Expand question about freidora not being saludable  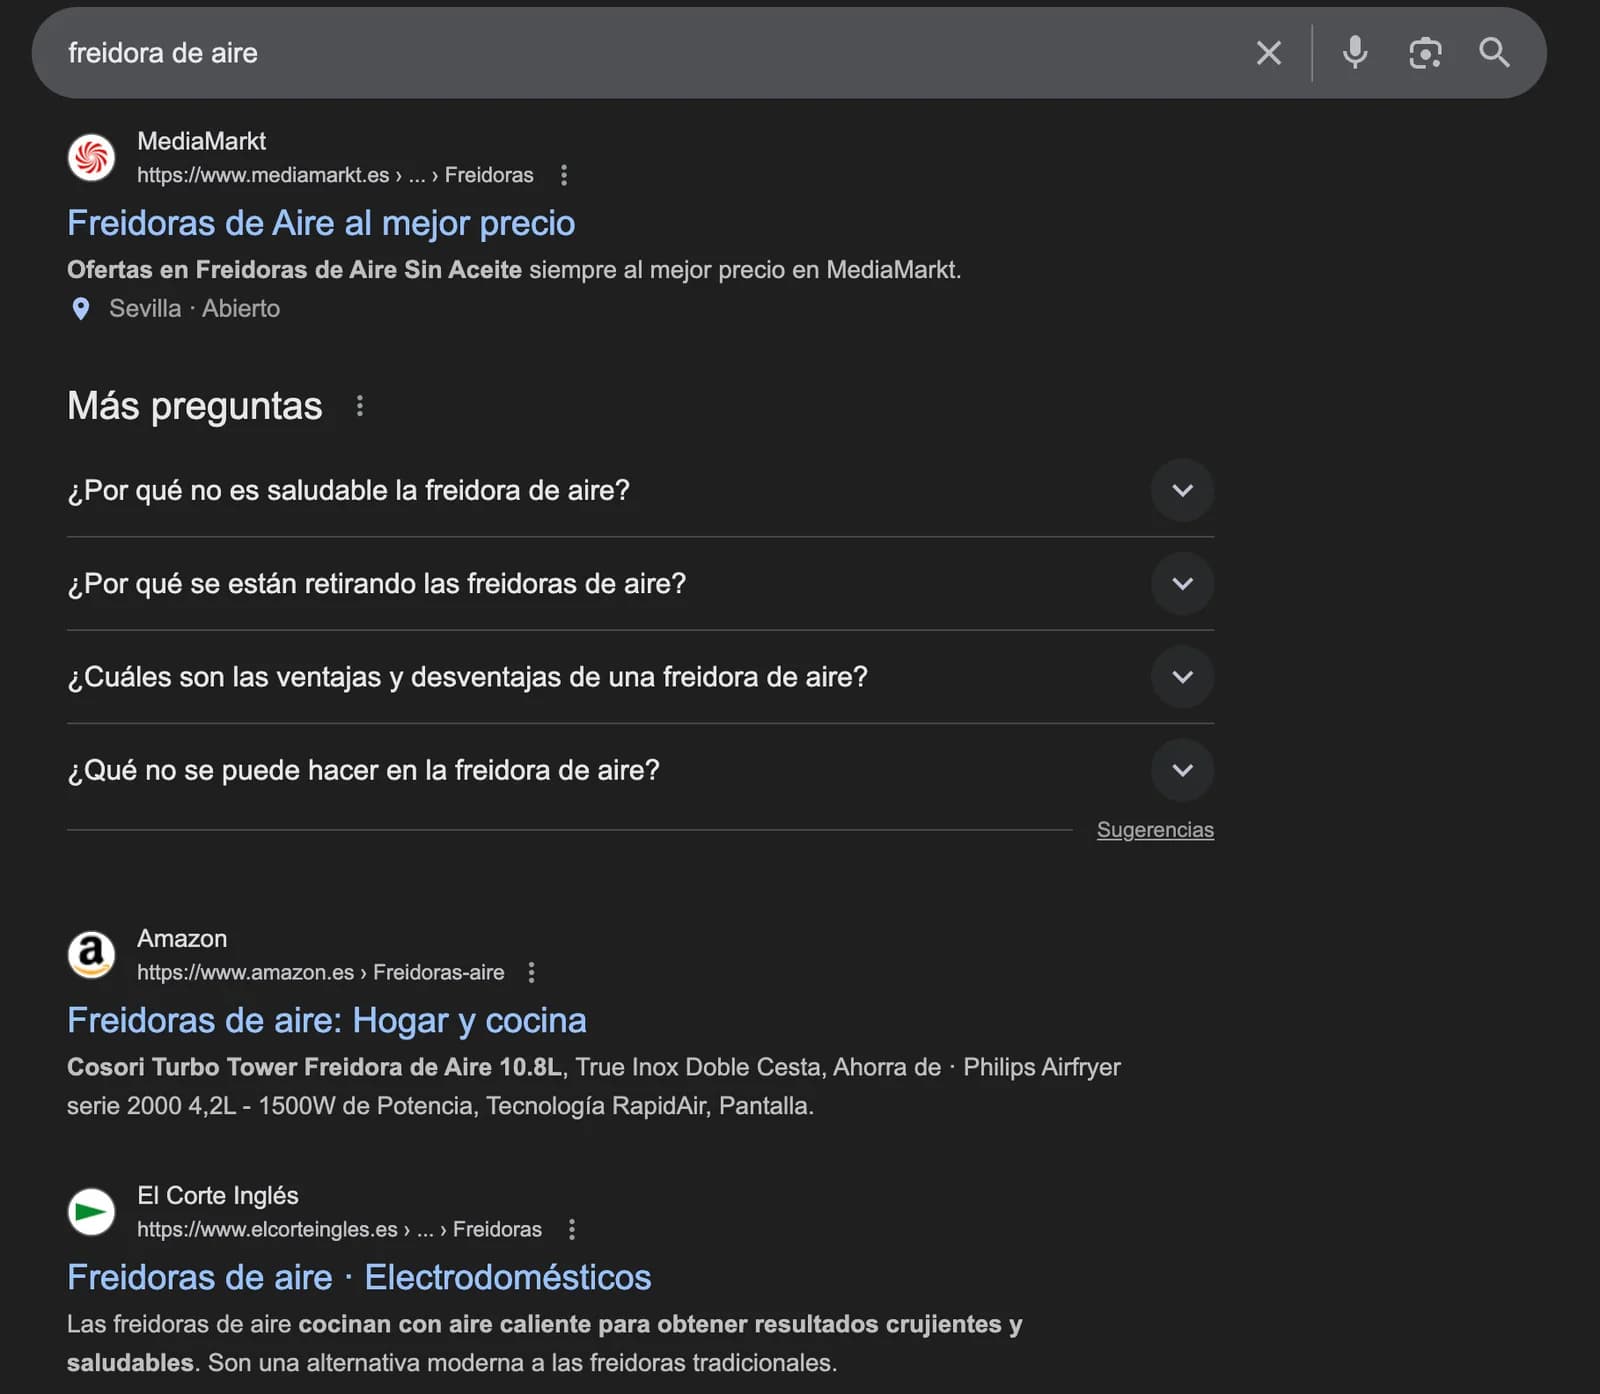pos(1182,490)
